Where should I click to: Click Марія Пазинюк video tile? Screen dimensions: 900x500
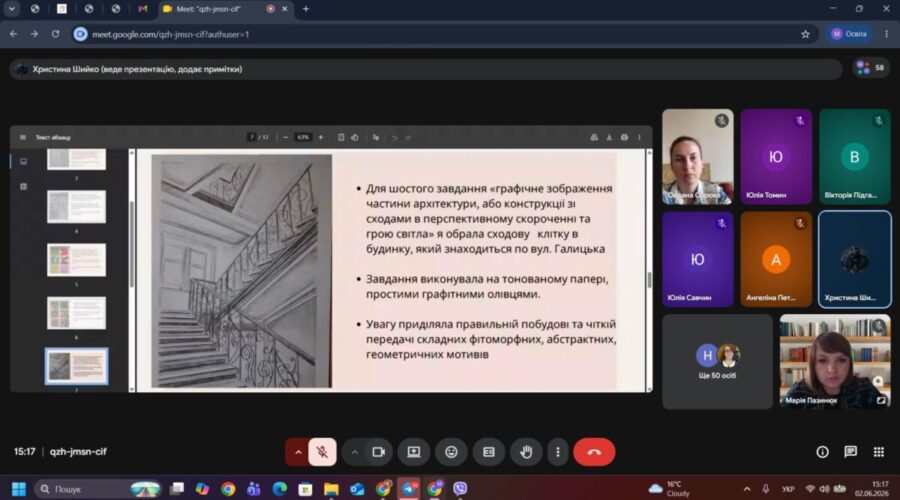[835, 362]
